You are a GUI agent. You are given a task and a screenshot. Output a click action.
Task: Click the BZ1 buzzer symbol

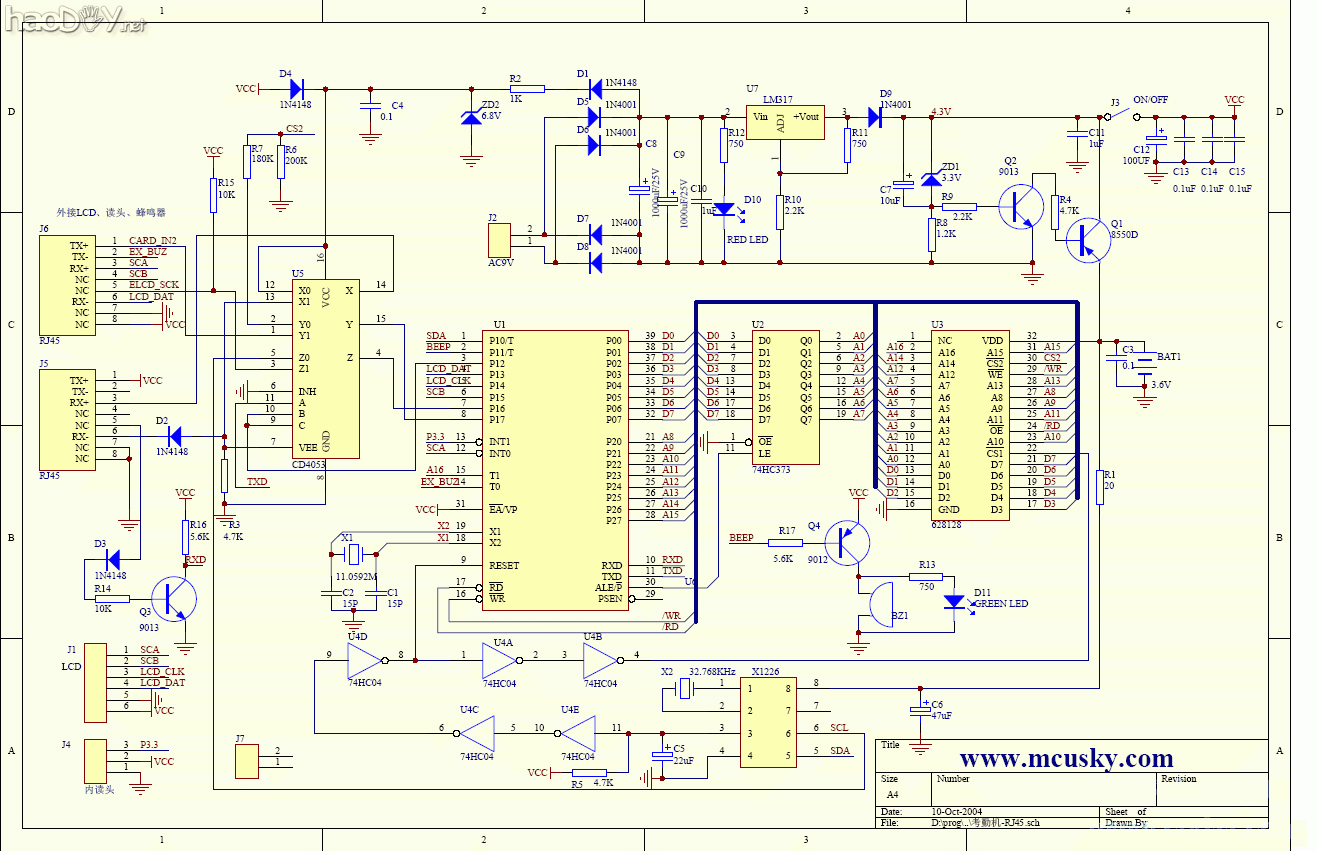coord(881,604)
